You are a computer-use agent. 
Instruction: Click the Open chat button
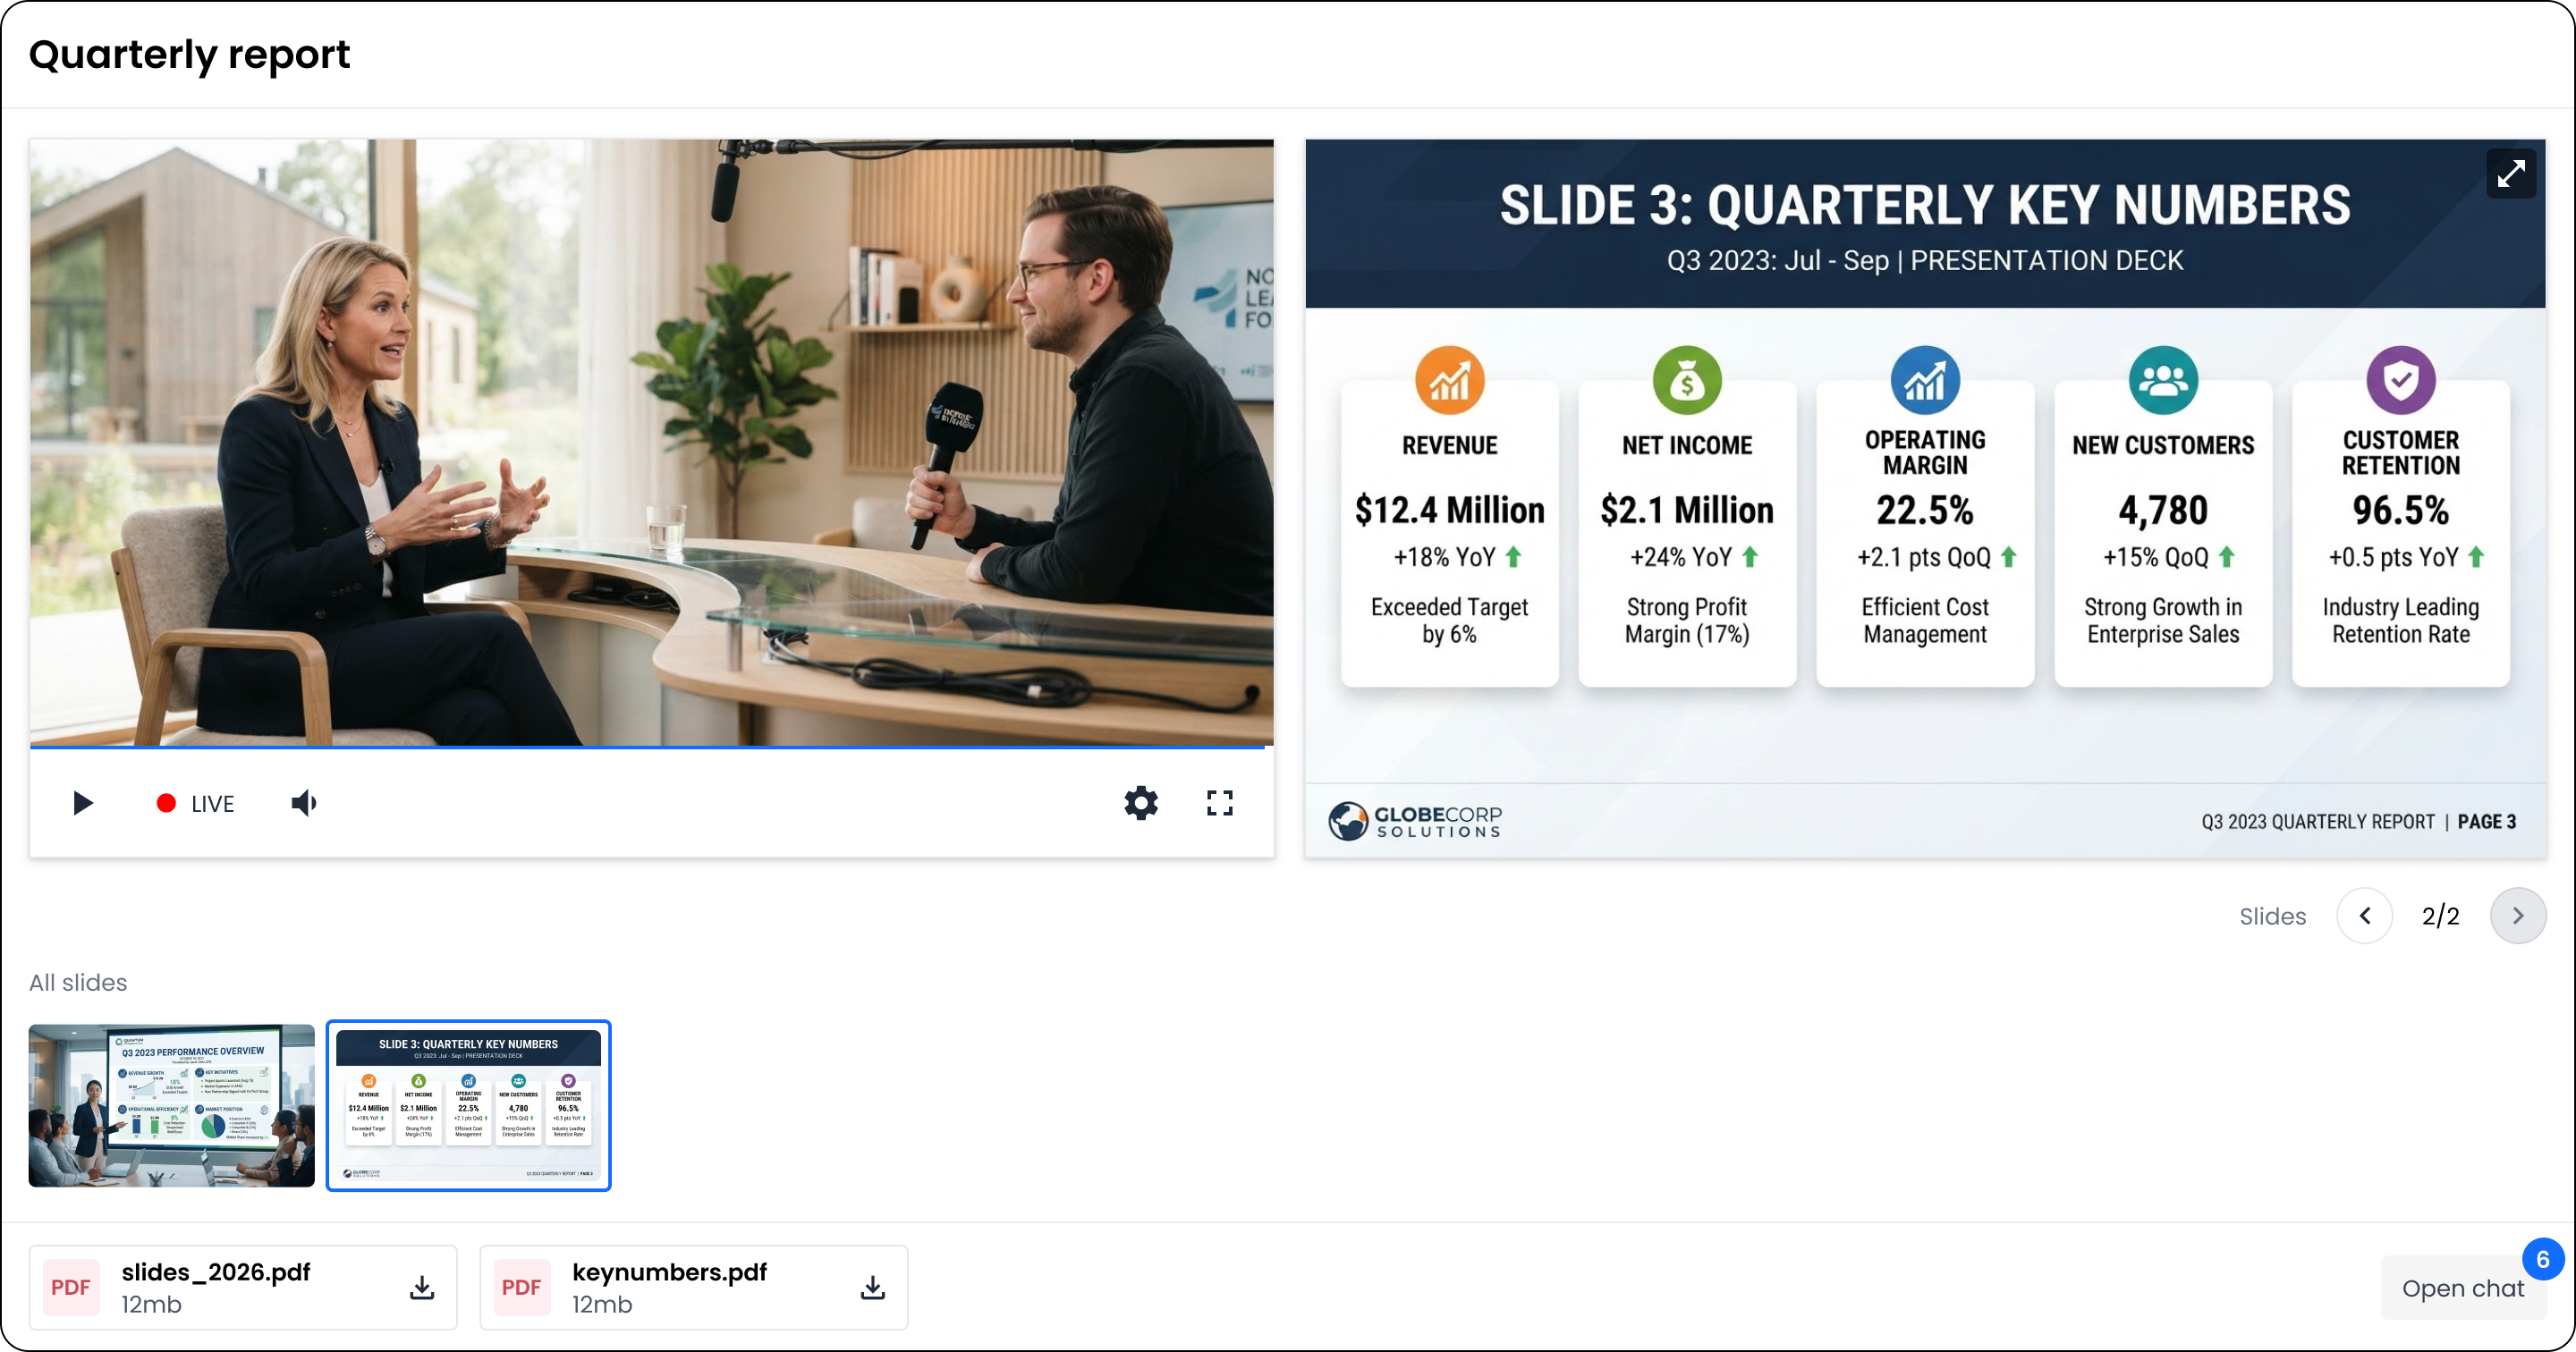click(2463, 1288)
